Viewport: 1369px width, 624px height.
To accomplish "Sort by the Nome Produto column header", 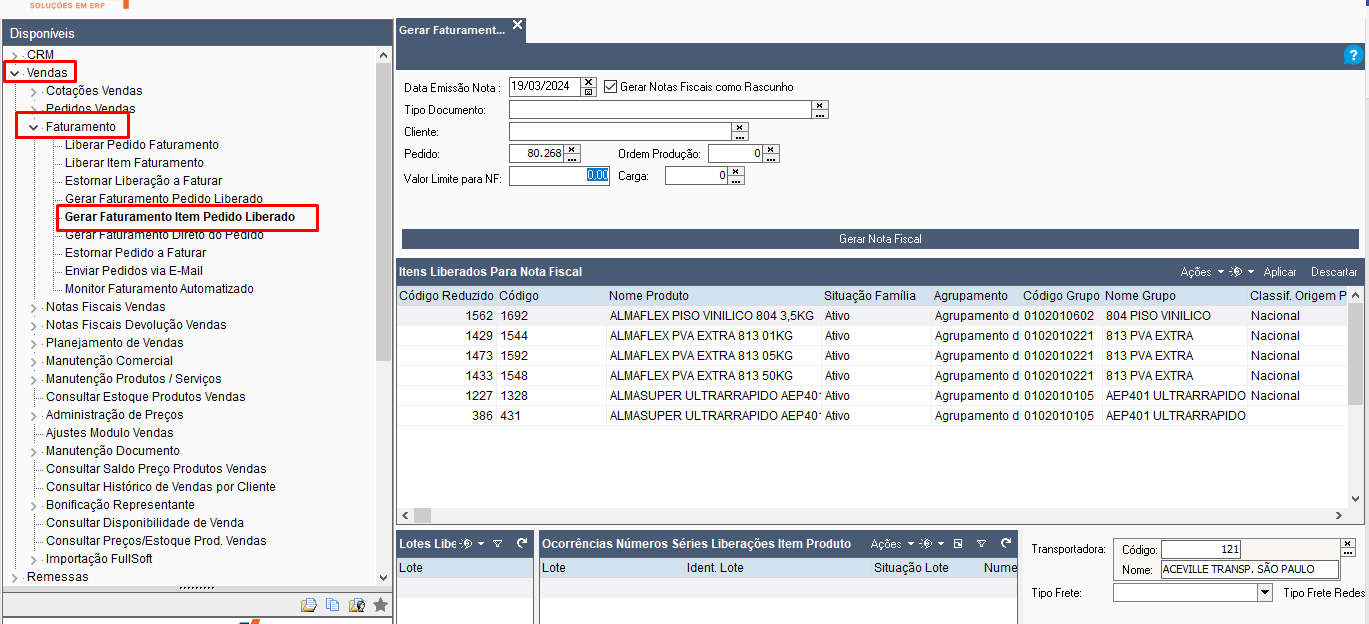I will [x=649, y=296].
